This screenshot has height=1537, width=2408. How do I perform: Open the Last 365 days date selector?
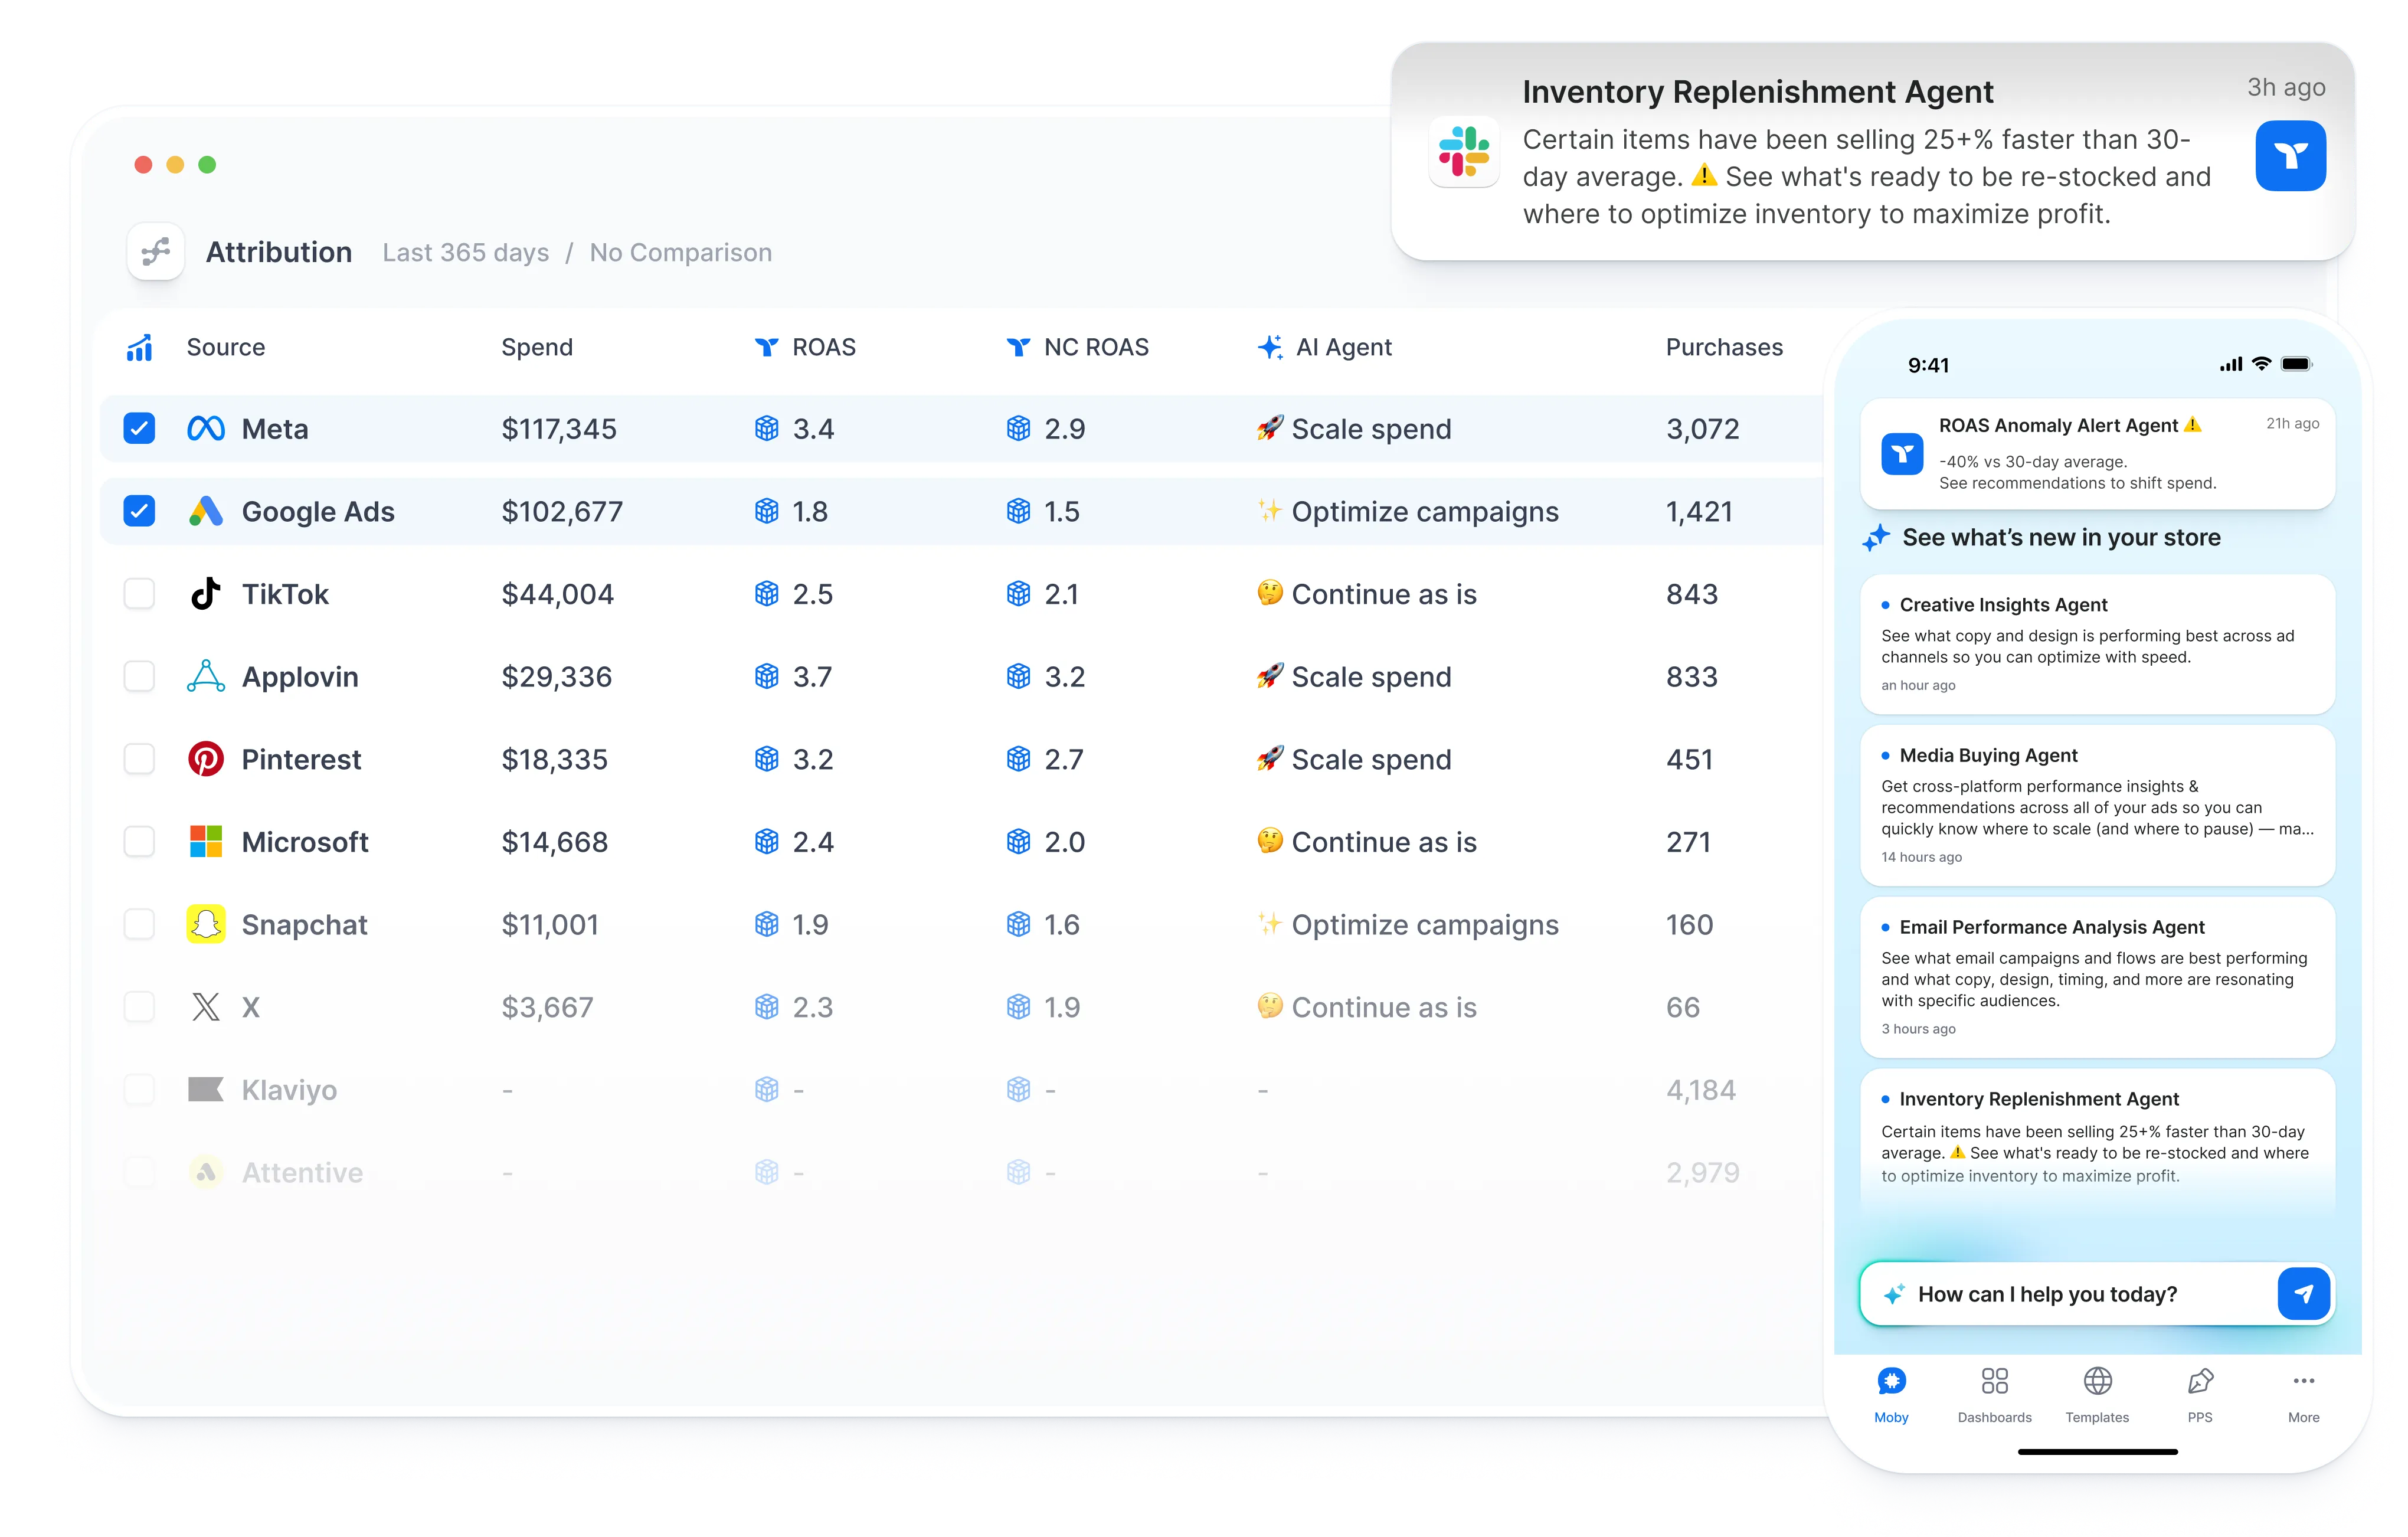click(x=465, y=252)
